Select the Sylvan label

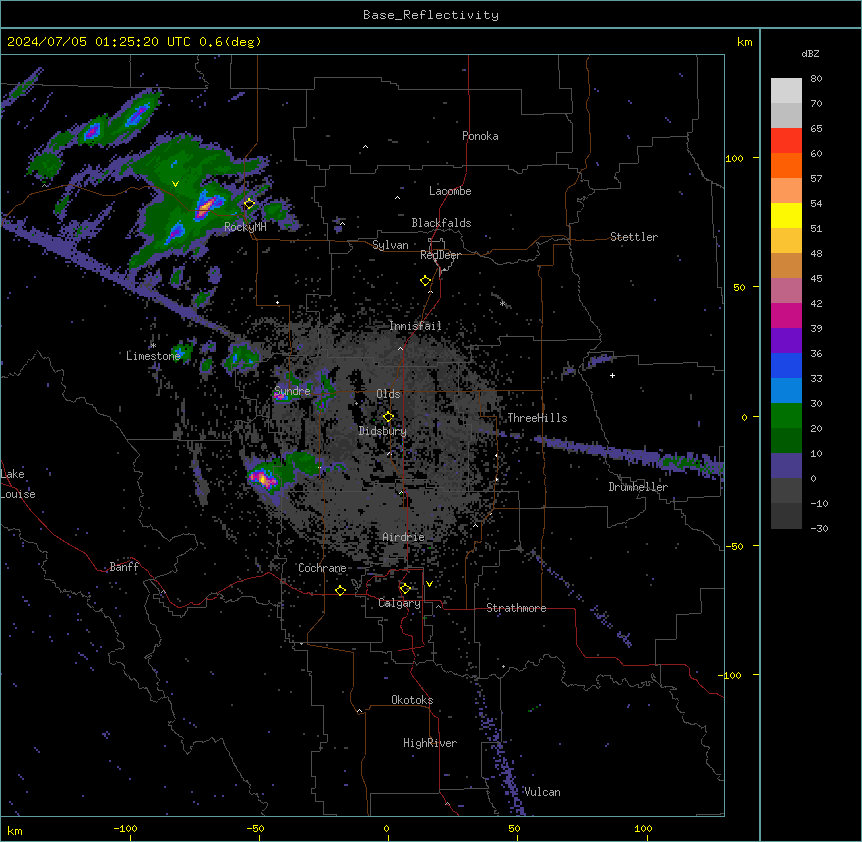click(390, 245)
